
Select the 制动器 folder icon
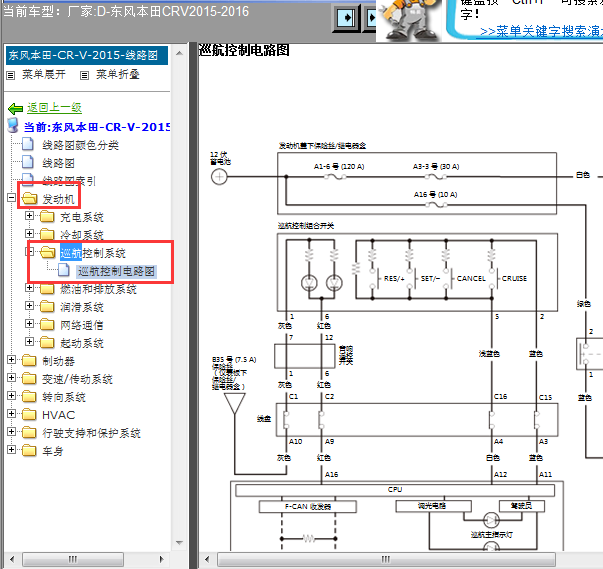[x=29, y=360]
